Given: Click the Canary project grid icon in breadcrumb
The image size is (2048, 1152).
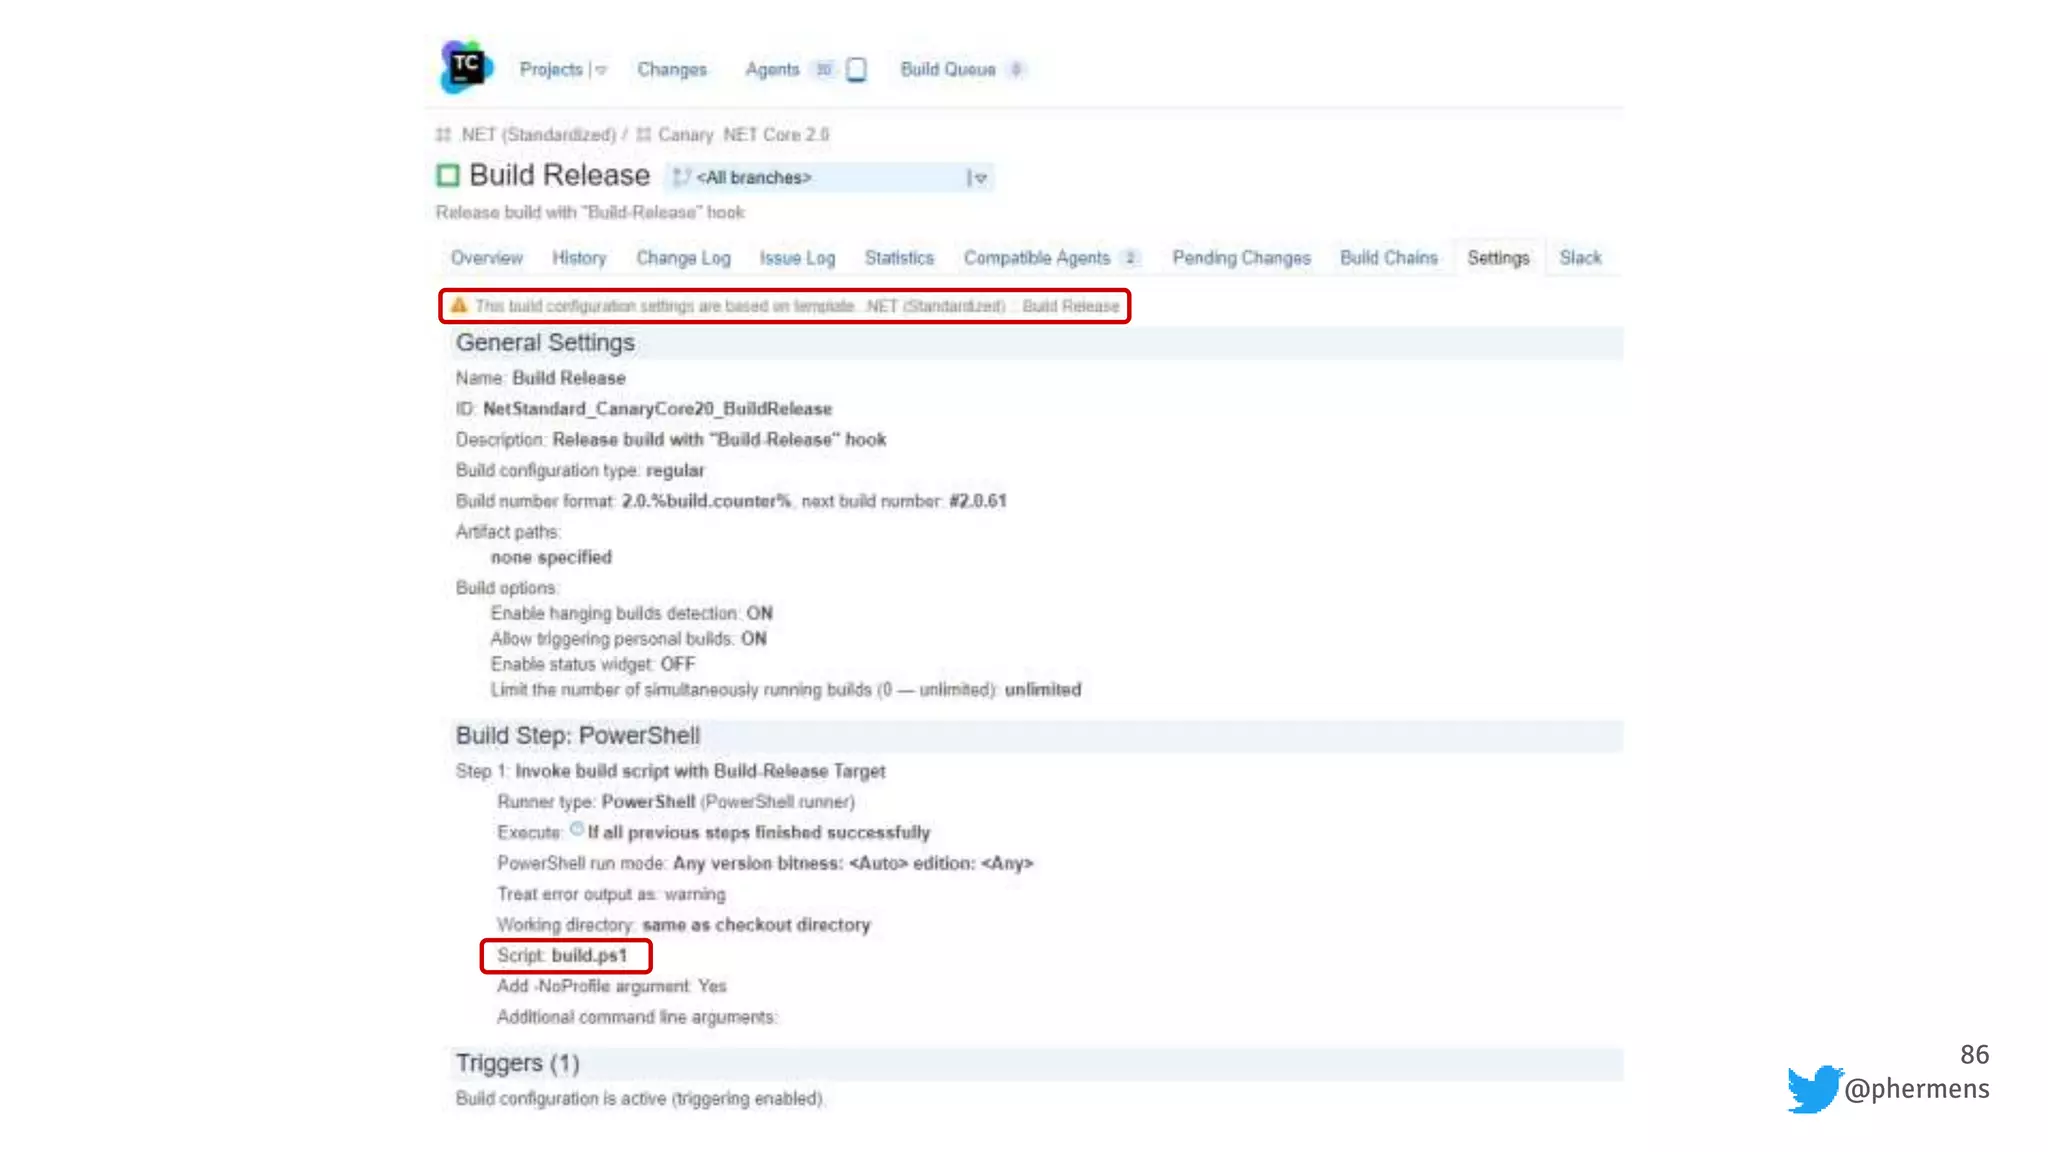Looking at the screenshot, I should click(644, 134).
